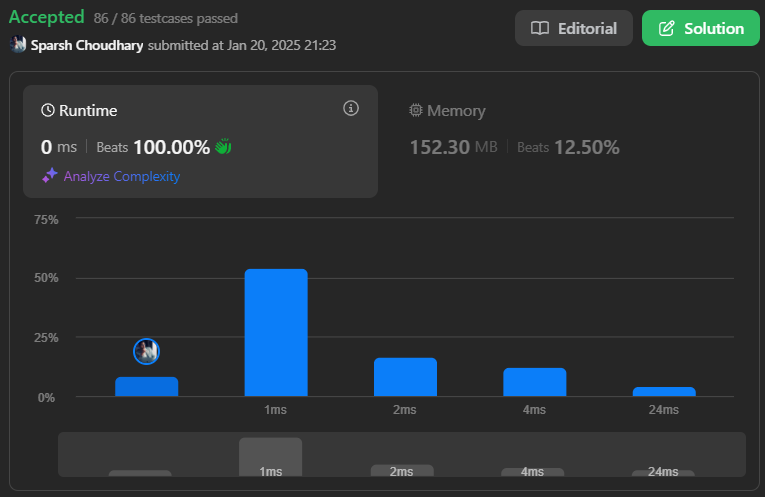Click the avatar beside Sparsh Choudhary's name

click(18, 45)
